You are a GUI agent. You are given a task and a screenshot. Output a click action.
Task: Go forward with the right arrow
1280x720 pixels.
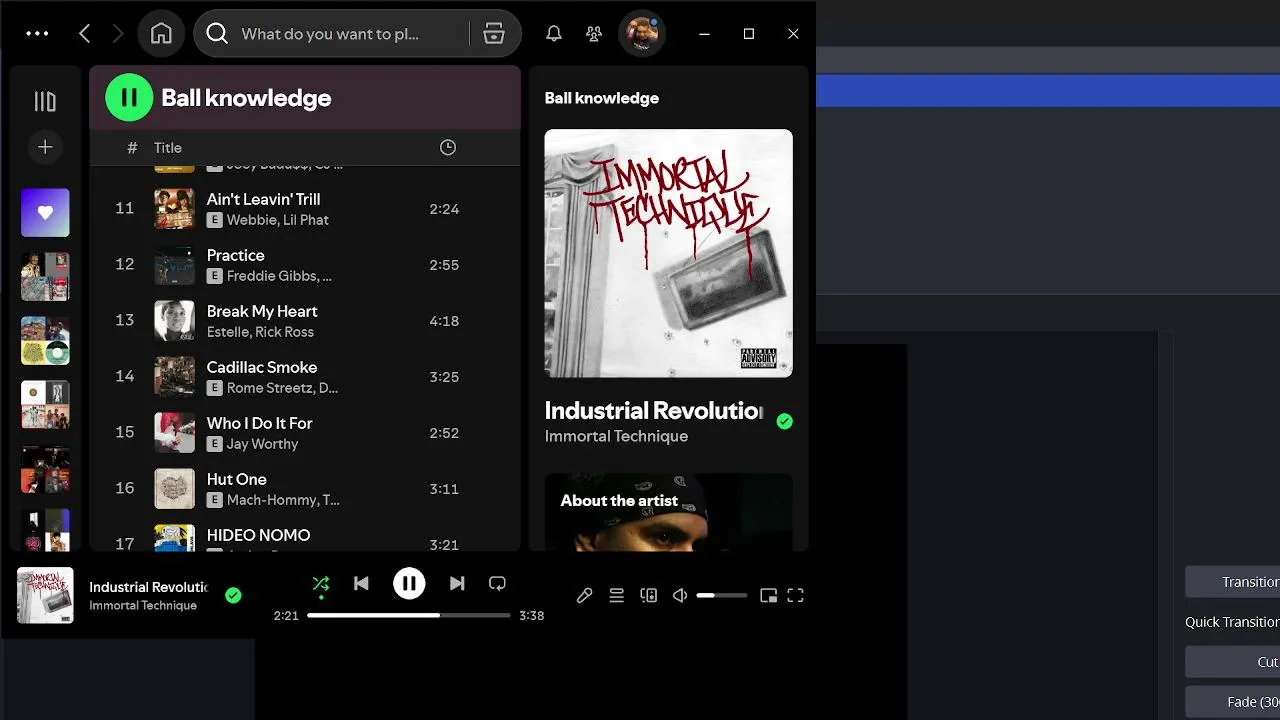tap(118, 34)
